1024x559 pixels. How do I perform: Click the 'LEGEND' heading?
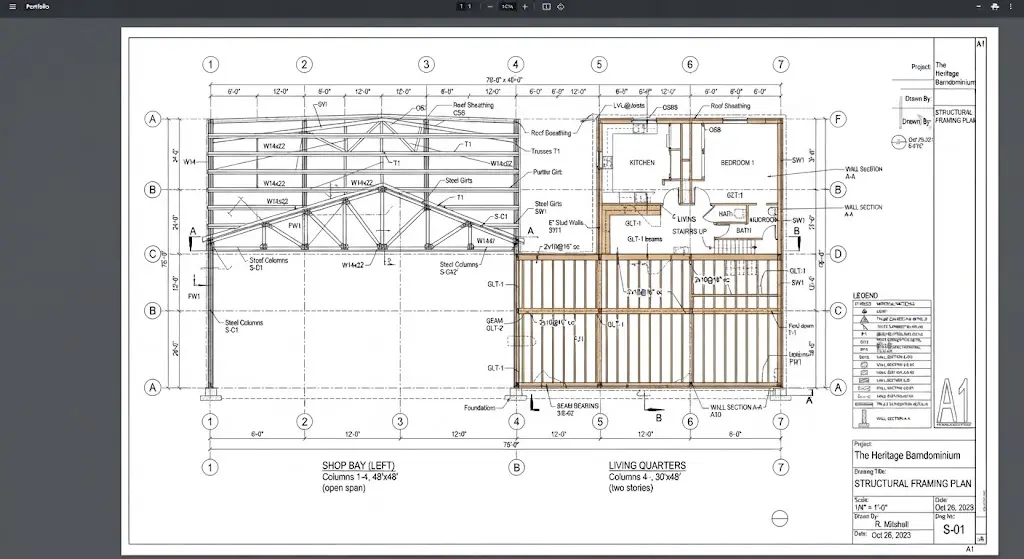click(865, 296)
